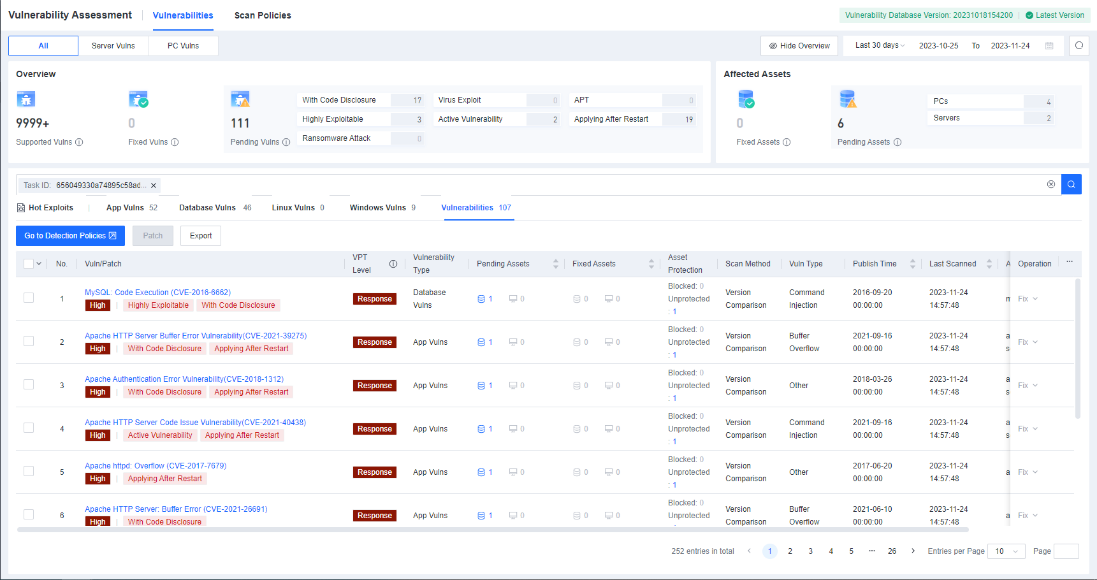Click the blue search magnifier button
Image resolution: width=1097 pixels, height=580 pixels.
1071,184
